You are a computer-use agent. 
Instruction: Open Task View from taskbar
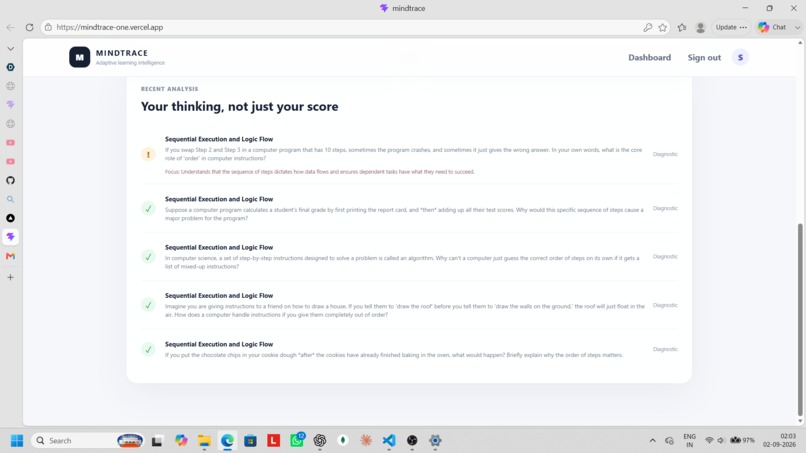tap(157, 441)
